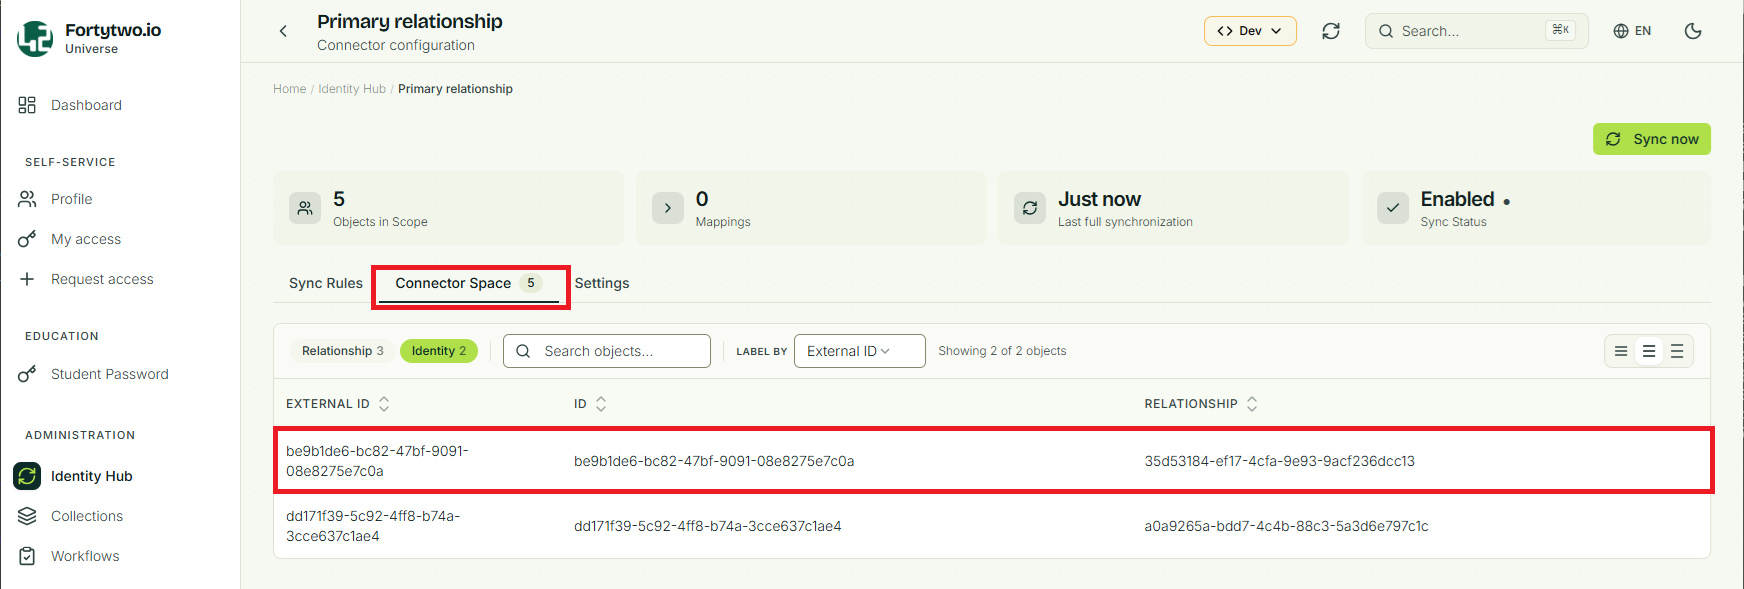Click the Collections layers icon
Image resolution: width=1744 pixels, height=589 pixels.
tap(27, 516)
